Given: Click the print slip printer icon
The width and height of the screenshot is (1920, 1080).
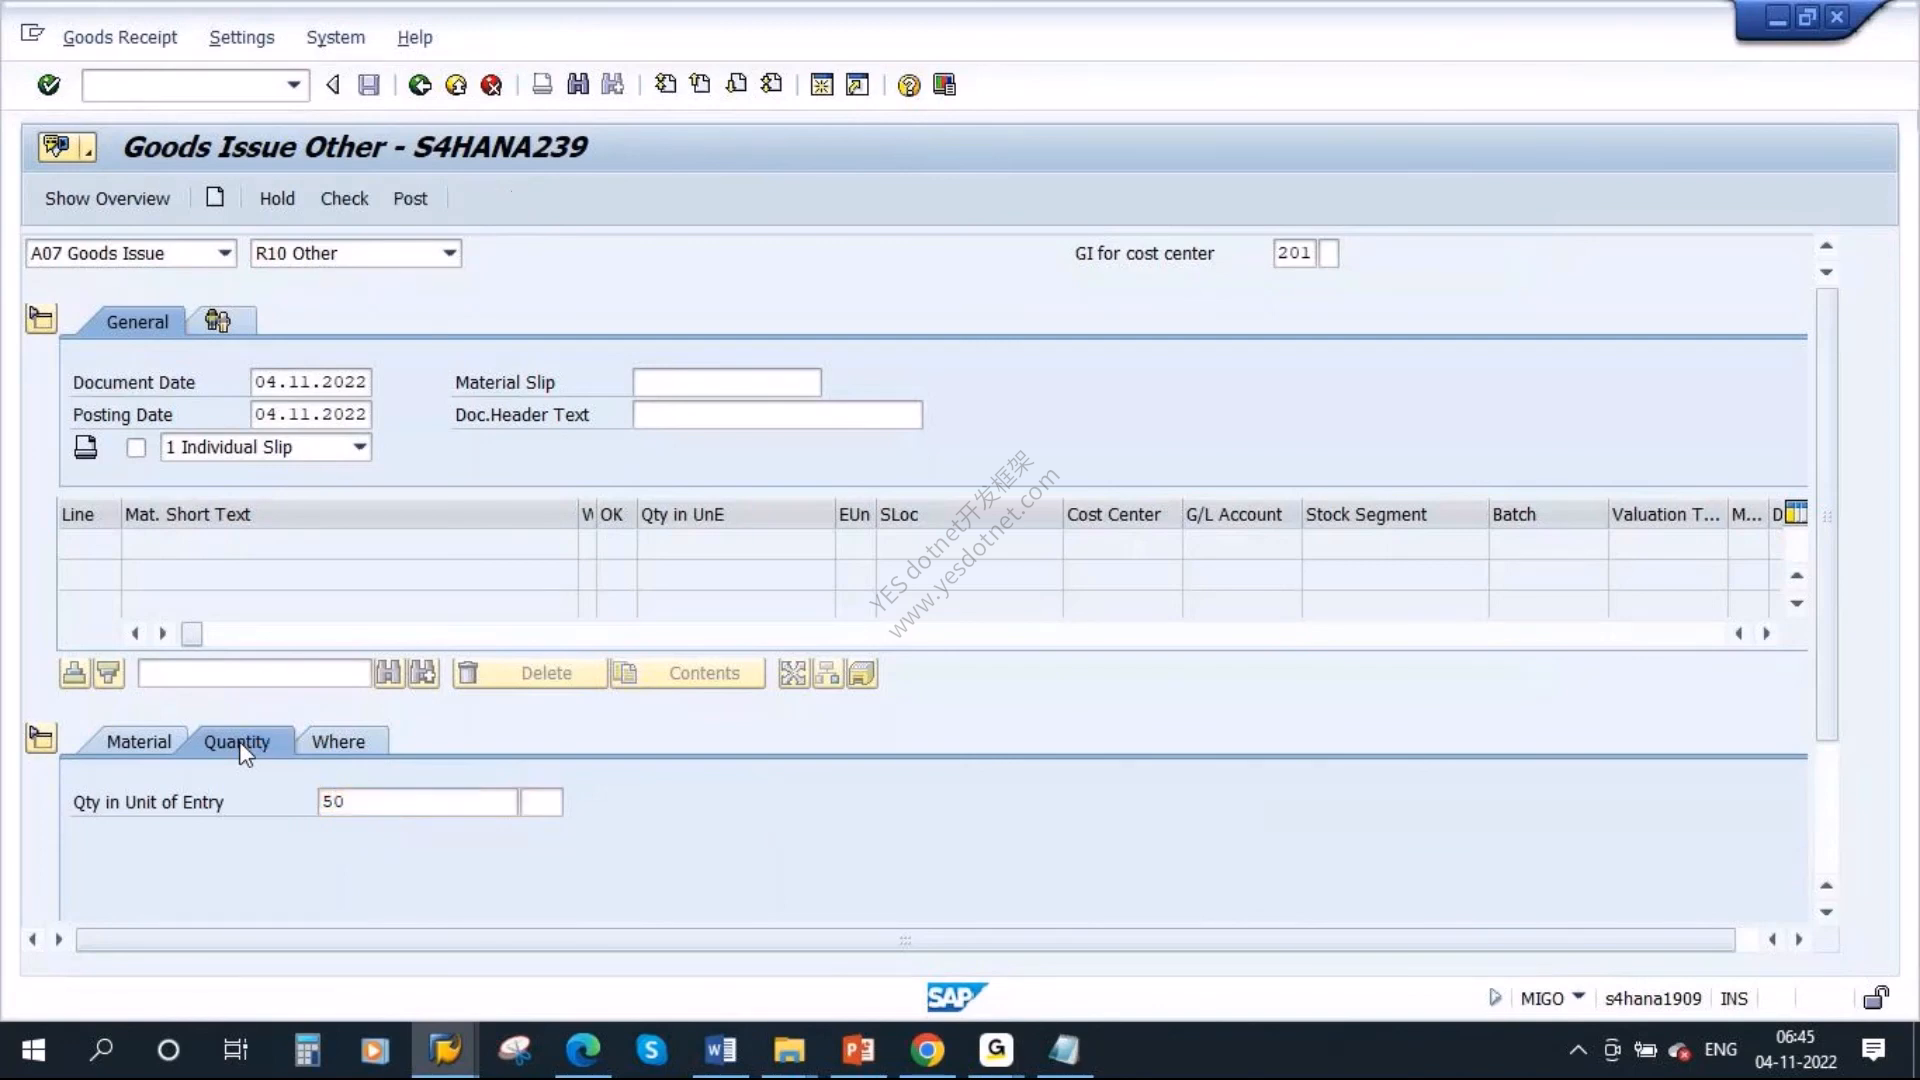Looking at the screenshot, I should click(x=86, y=447).
